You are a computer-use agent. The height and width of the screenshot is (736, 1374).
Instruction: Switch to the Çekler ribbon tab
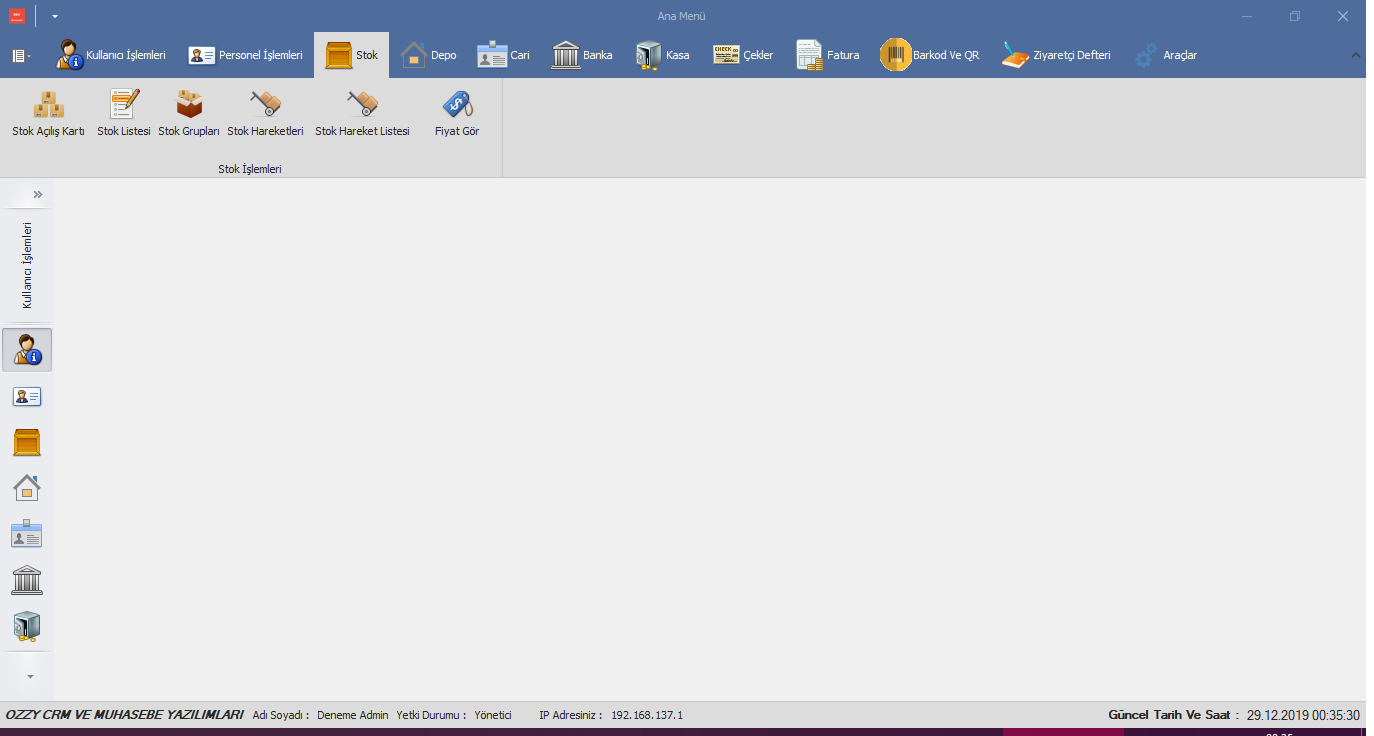pos(743,55)
